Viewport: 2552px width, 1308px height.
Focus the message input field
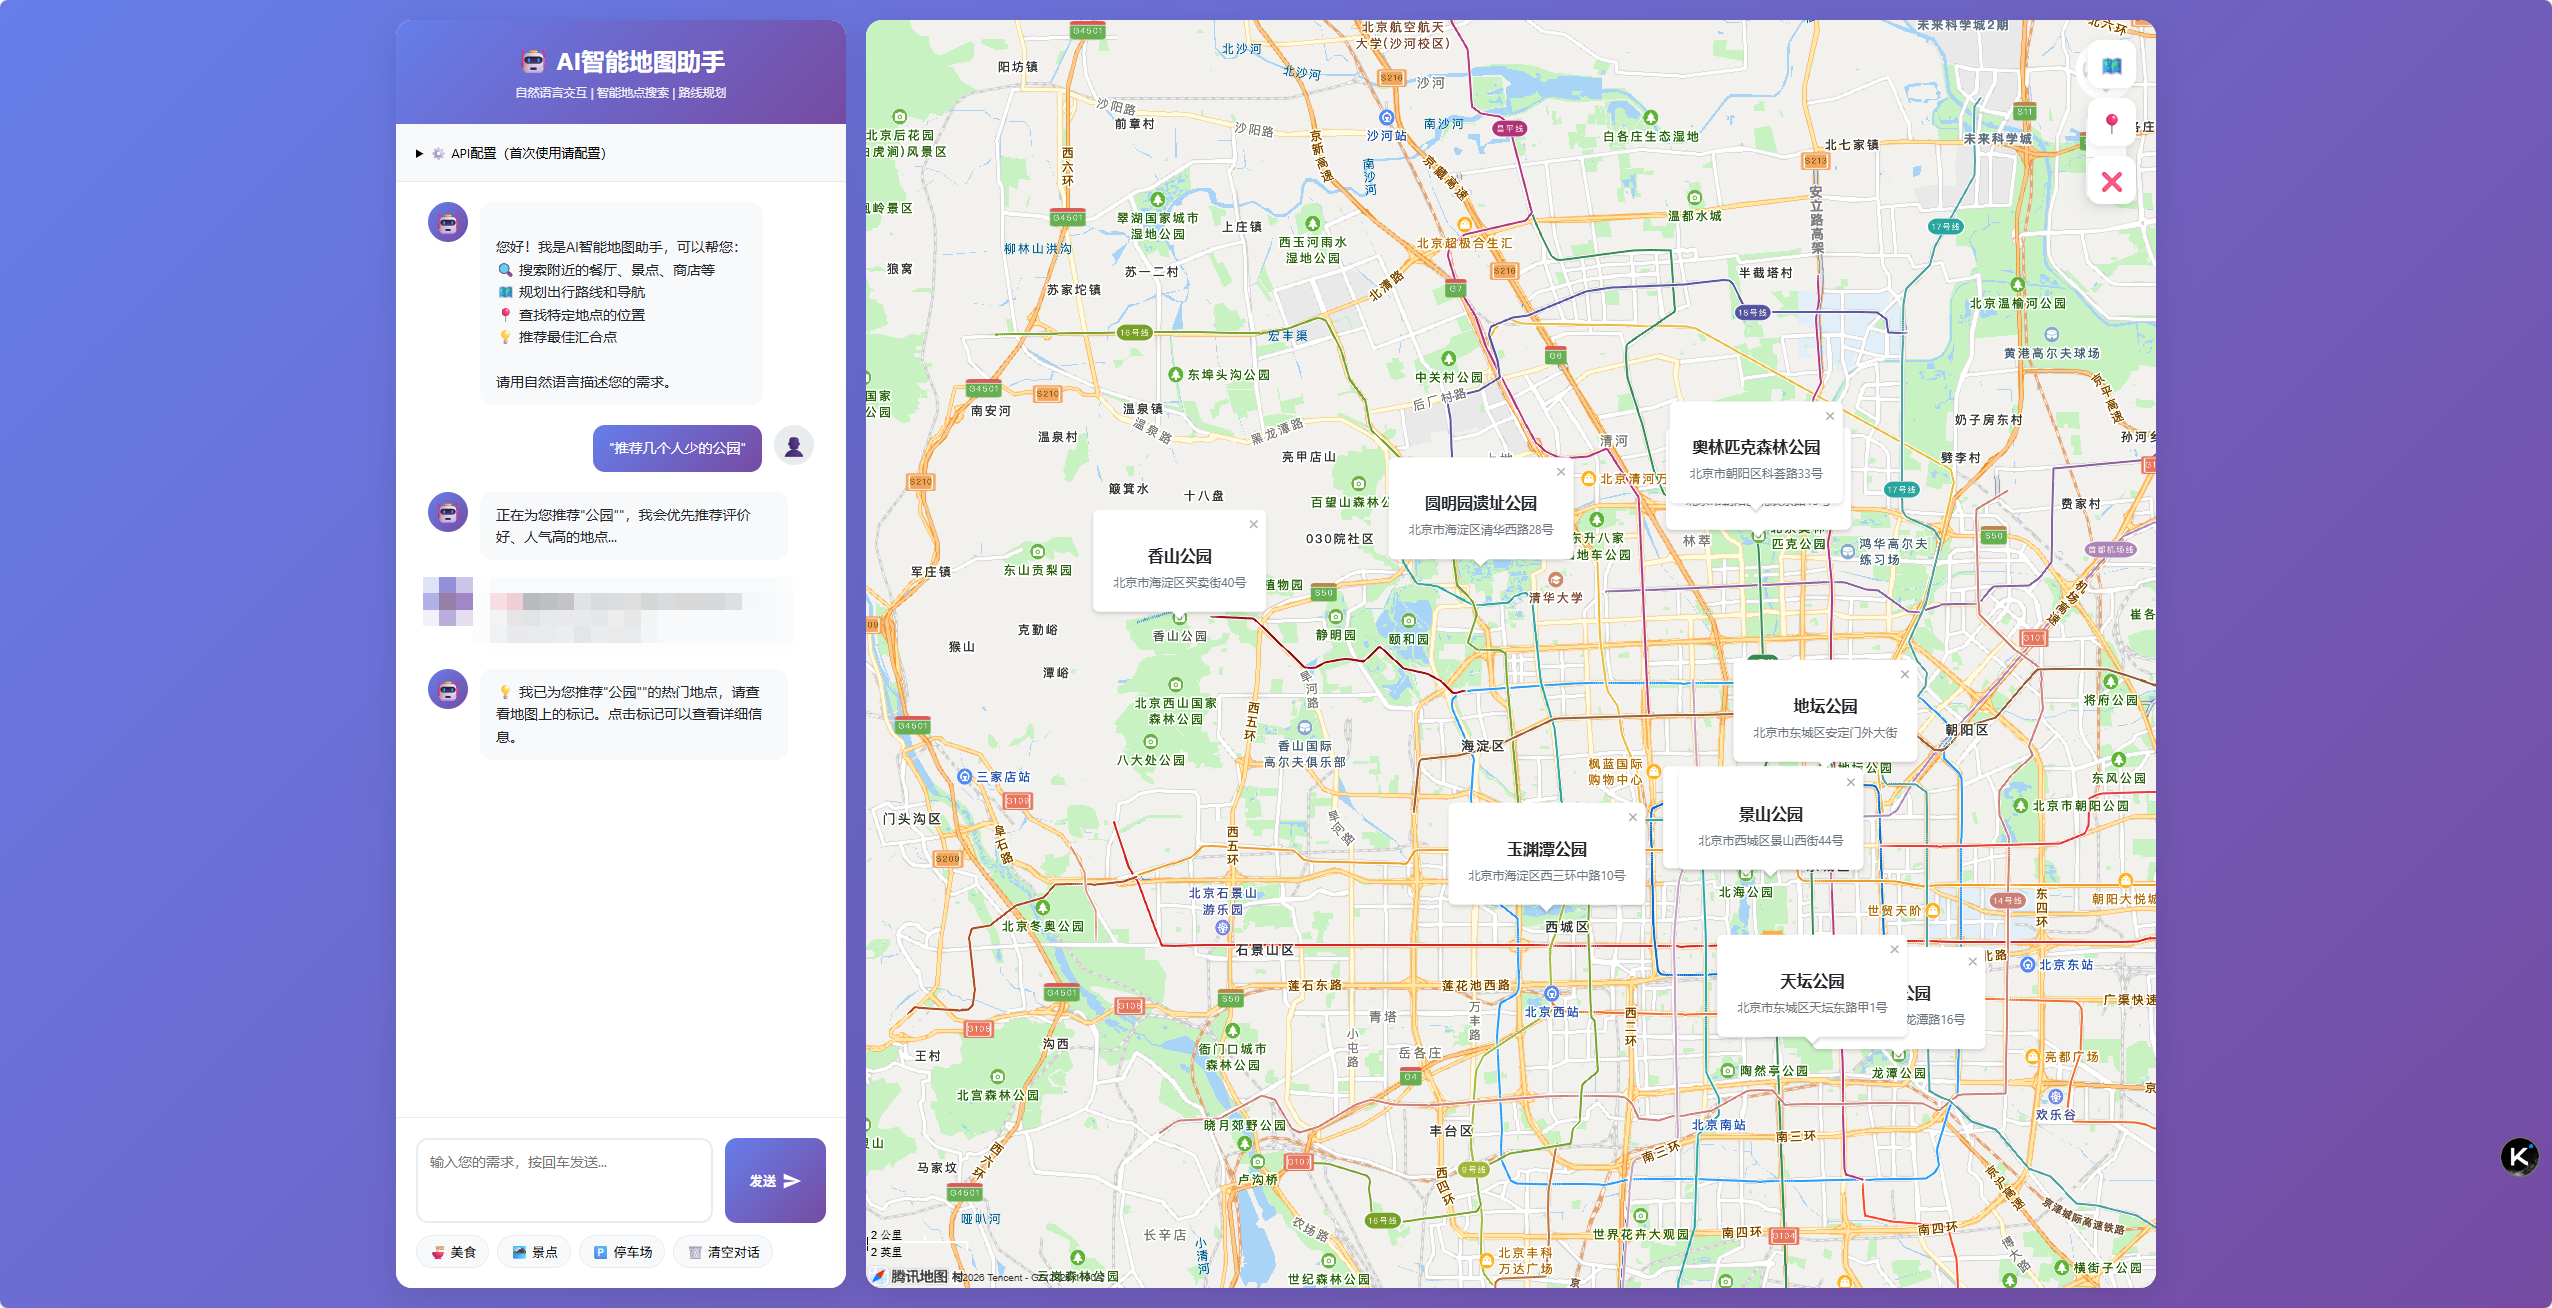(564, 1180)
